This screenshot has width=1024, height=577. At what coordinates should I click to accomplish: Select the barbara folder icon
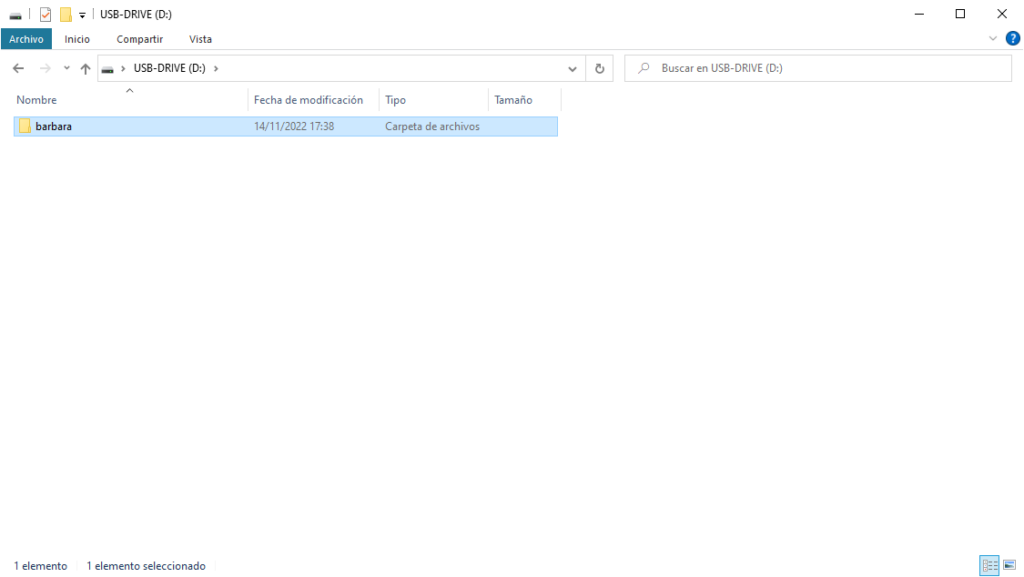pyautogui.click(x=24, y=126)
